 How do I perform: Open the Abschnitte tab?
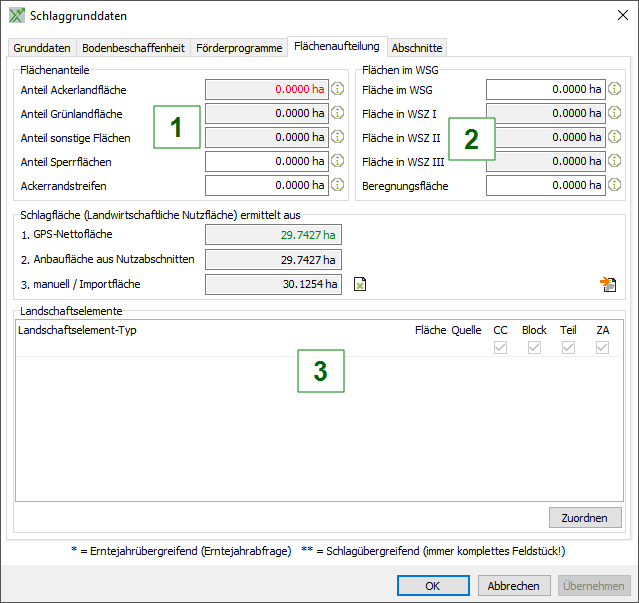(417, 48)
